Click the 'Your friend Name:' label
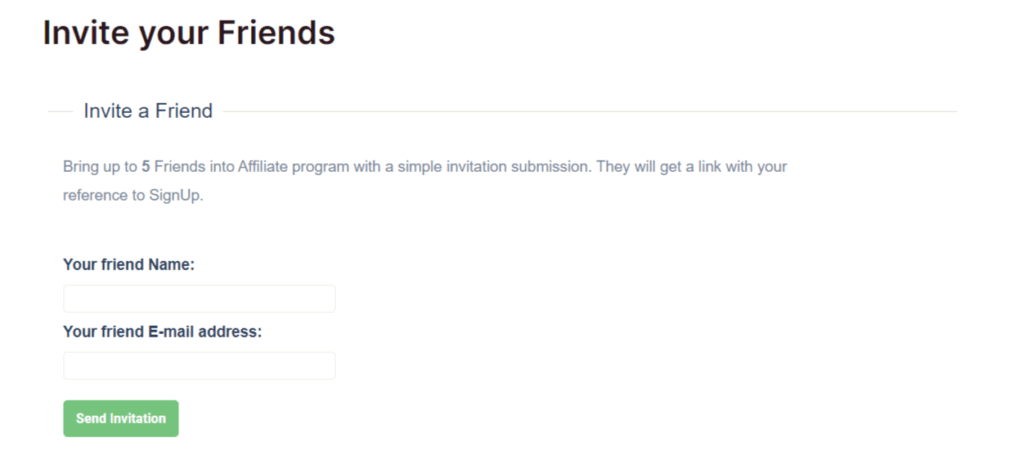1024x465 pixels. pos(128,265)
